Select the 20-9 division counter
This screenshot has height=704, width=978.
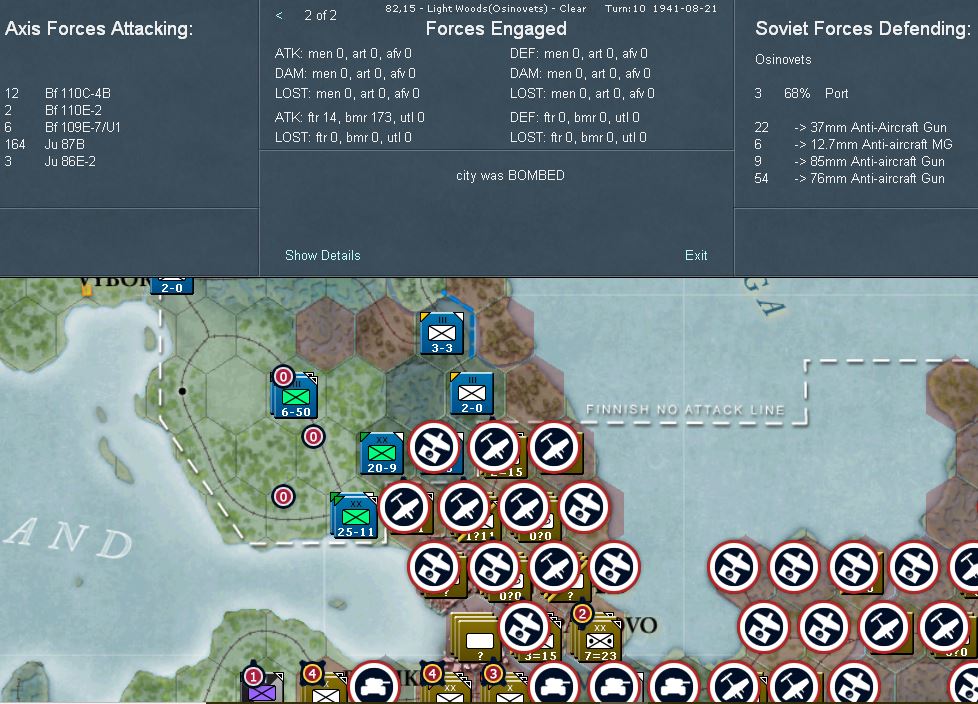pyautogui.click(x=381, y=453)
